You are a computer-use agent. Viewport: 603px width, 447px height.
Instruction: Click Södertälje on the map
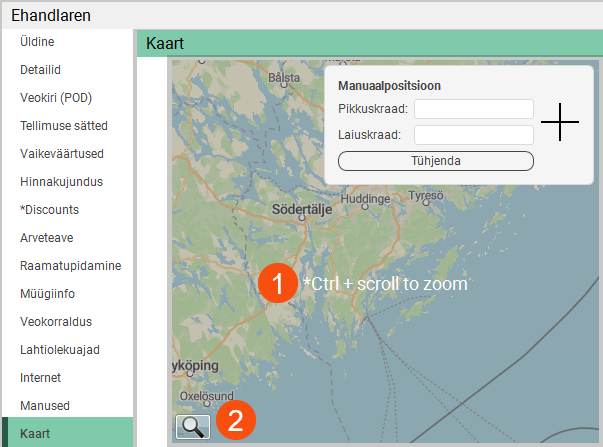click(304, 210)
